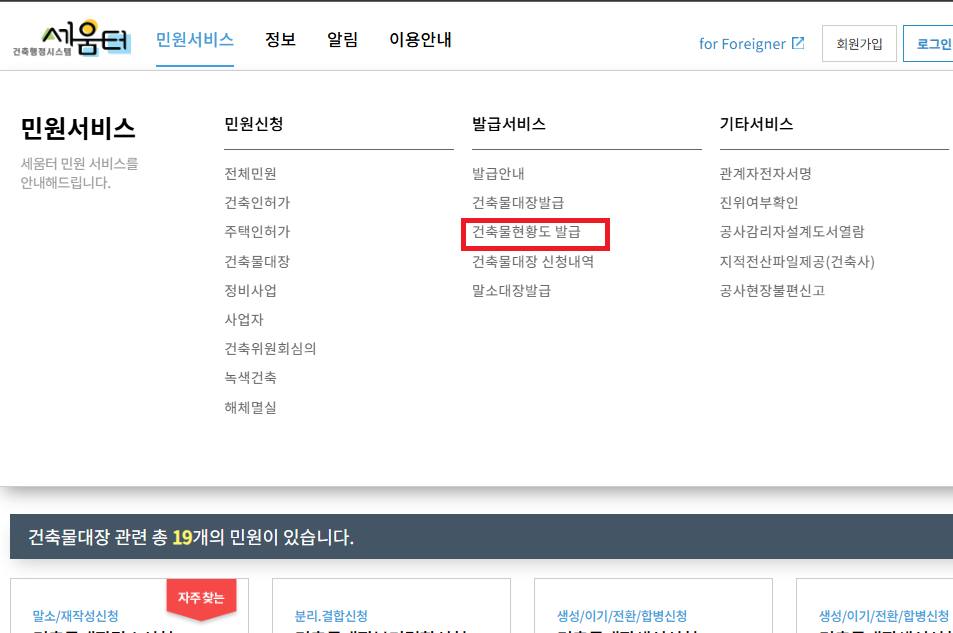Open the 분리.결합신청 card
953x633 pixels.
(x=391, y=606)
